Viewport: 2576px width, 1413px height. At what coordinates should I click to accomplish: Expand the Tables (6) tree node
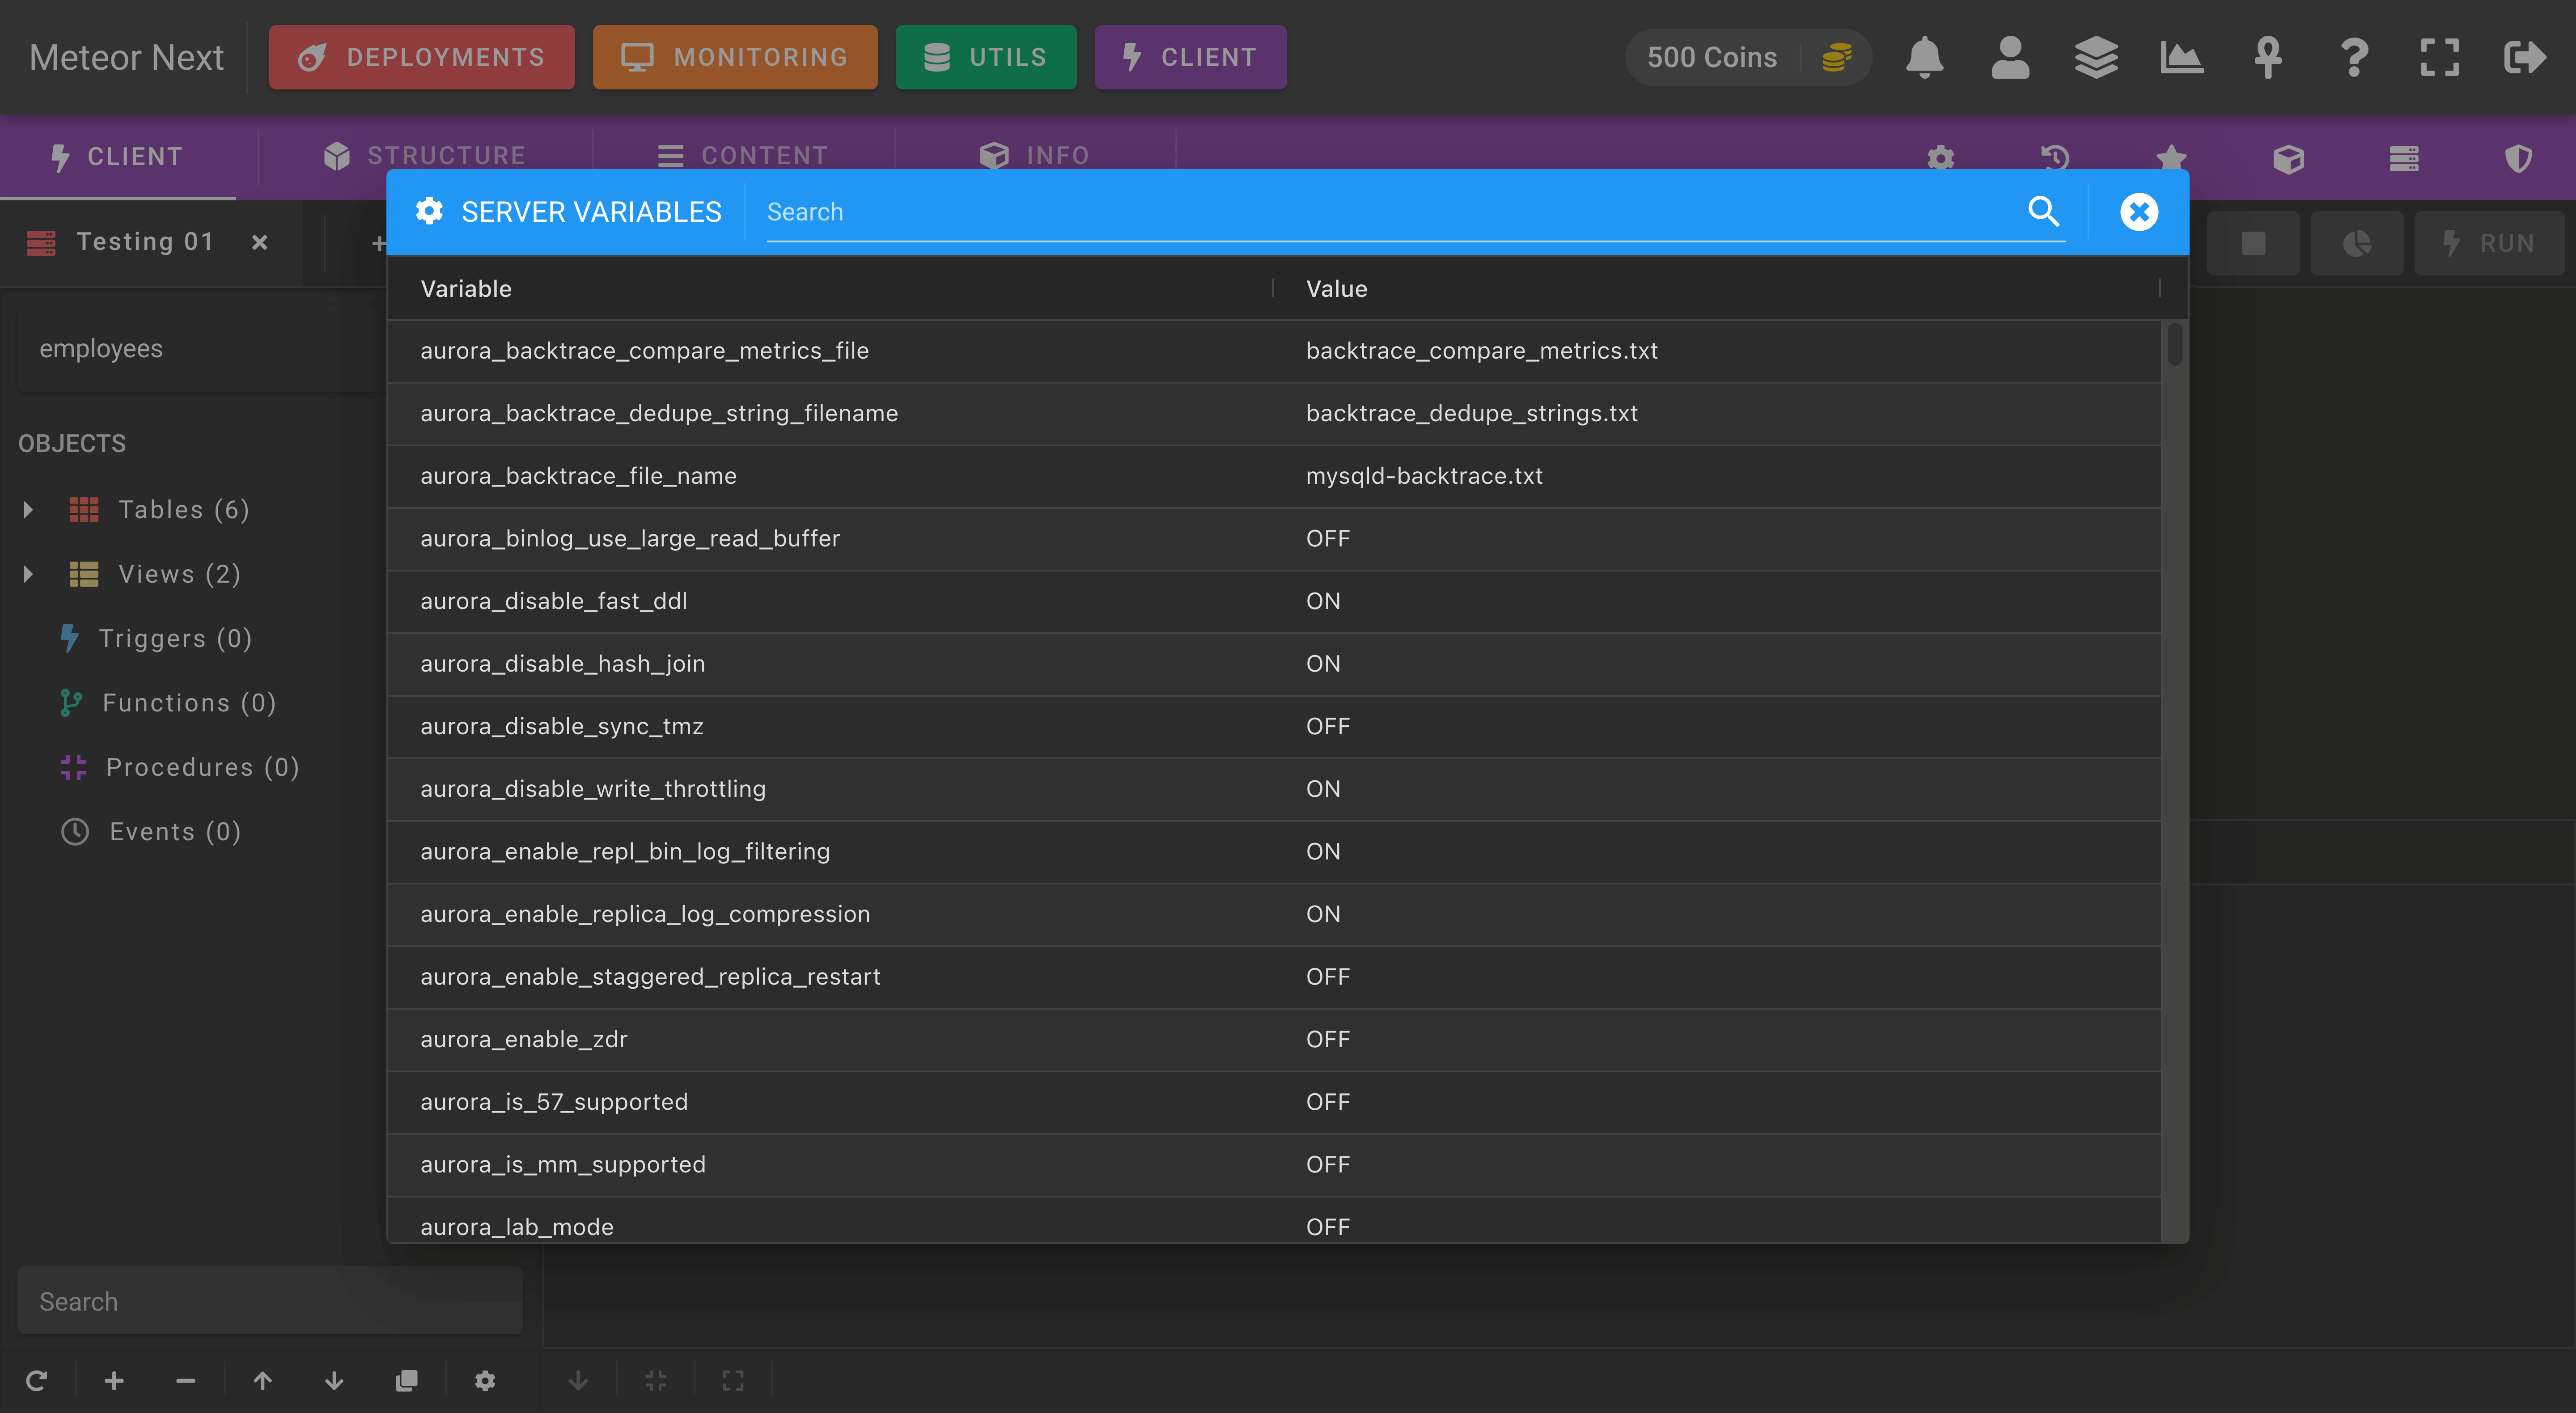[28, 510]
